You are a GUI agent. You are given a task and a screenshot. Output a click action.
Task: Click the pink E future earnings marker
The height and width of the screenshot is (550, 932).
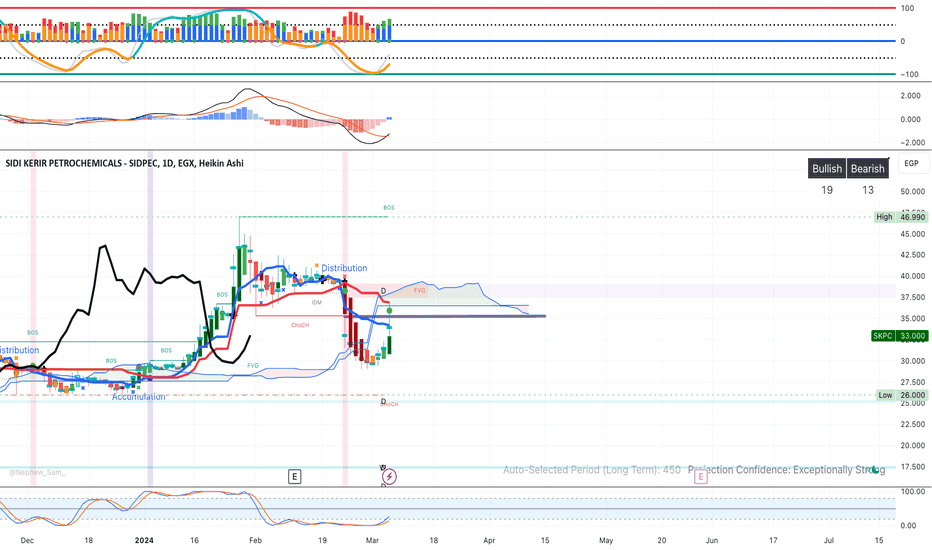click(701, 476)
